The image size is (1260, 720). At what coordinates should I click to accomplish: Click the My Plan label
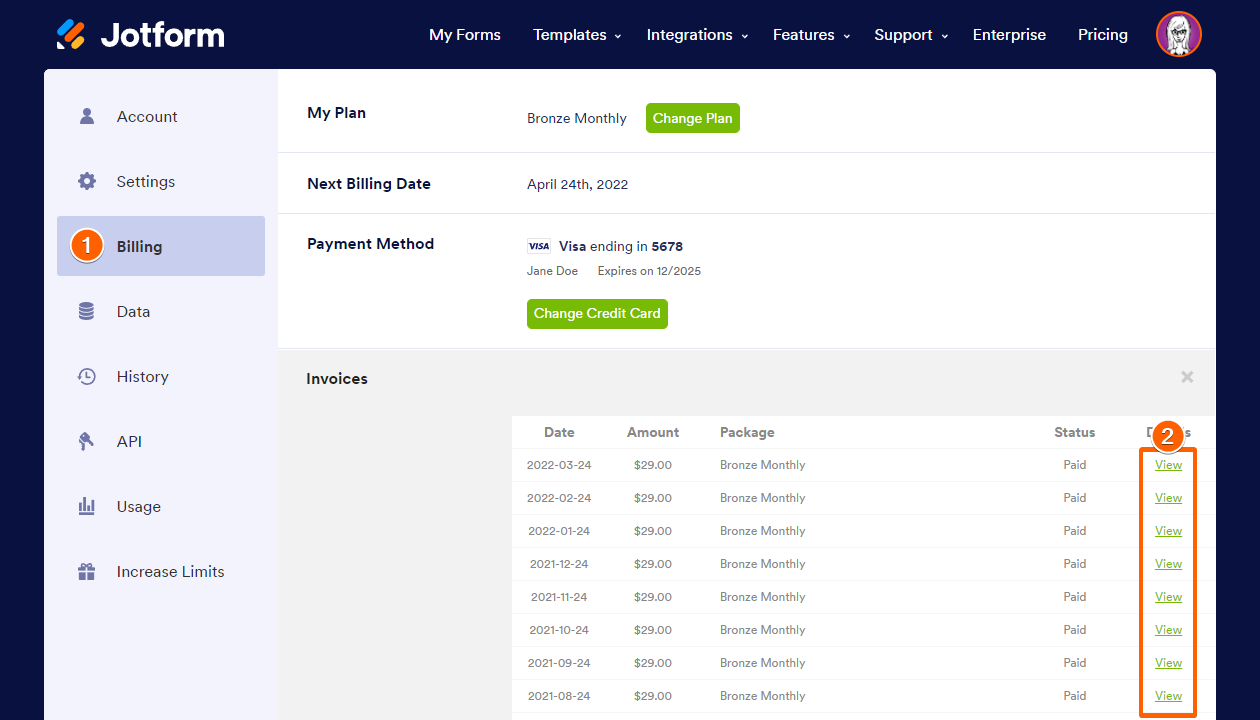point(336,113)
